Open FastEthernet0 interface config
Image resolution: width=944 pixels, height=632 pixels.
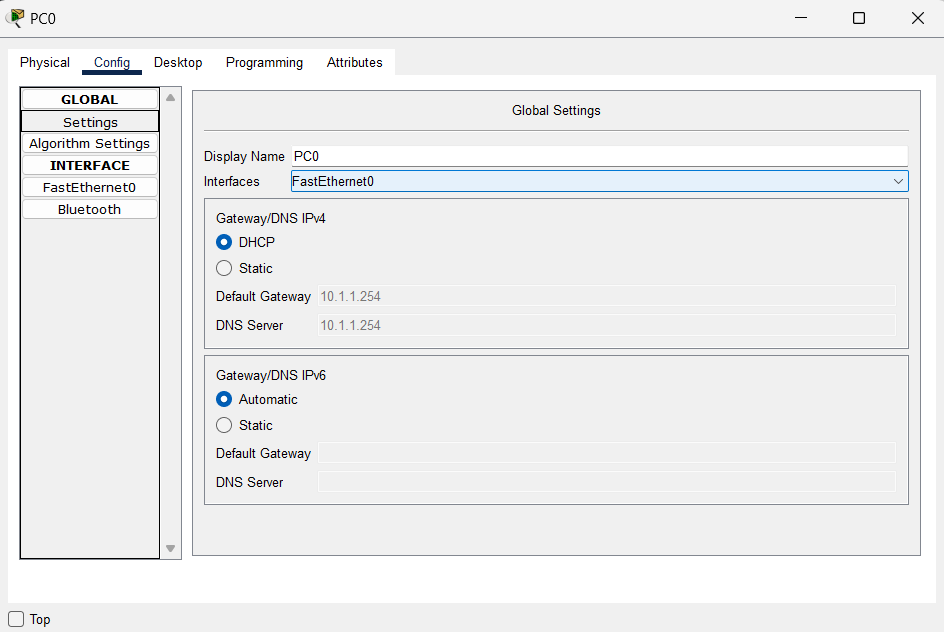pyautogui.click(x=90, y=188)
